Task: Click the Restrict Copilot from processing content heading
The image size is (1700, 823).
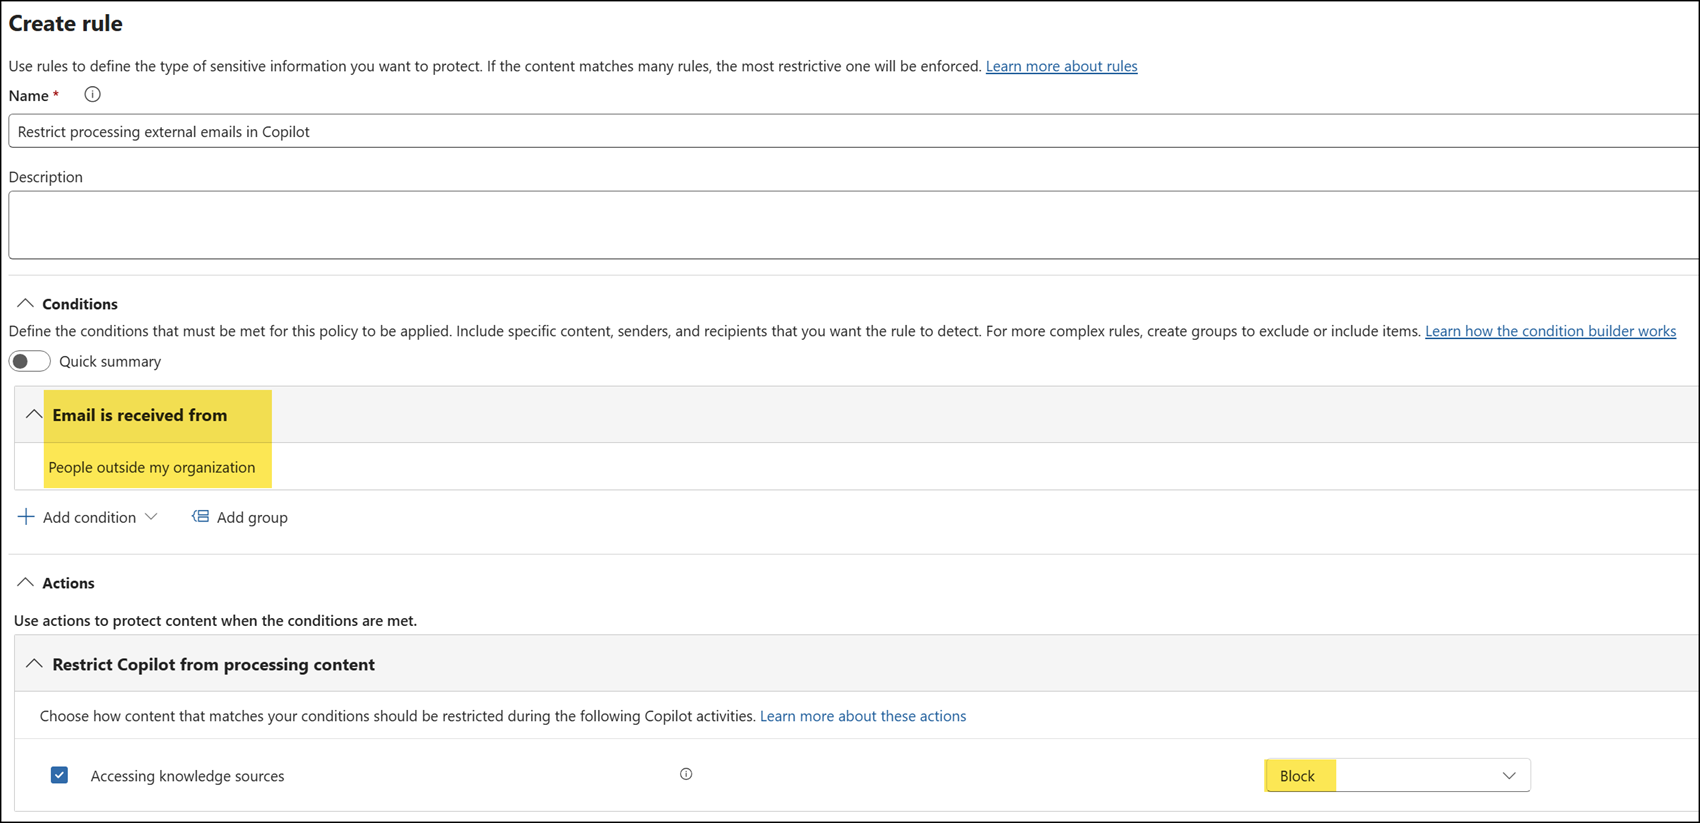Action: pyautogui.click(x=214, y=664)
